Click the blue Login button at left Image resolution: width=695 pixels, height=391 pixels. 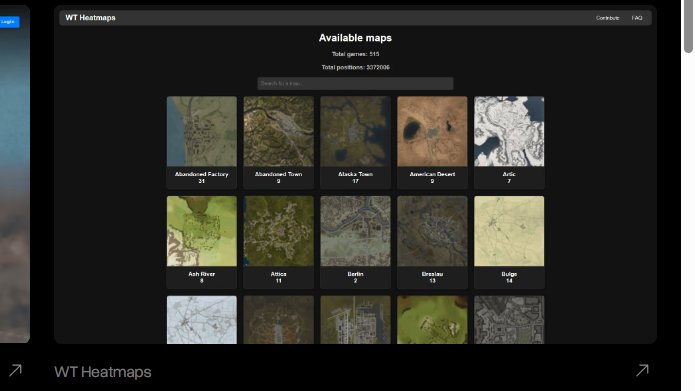[9, 22]
